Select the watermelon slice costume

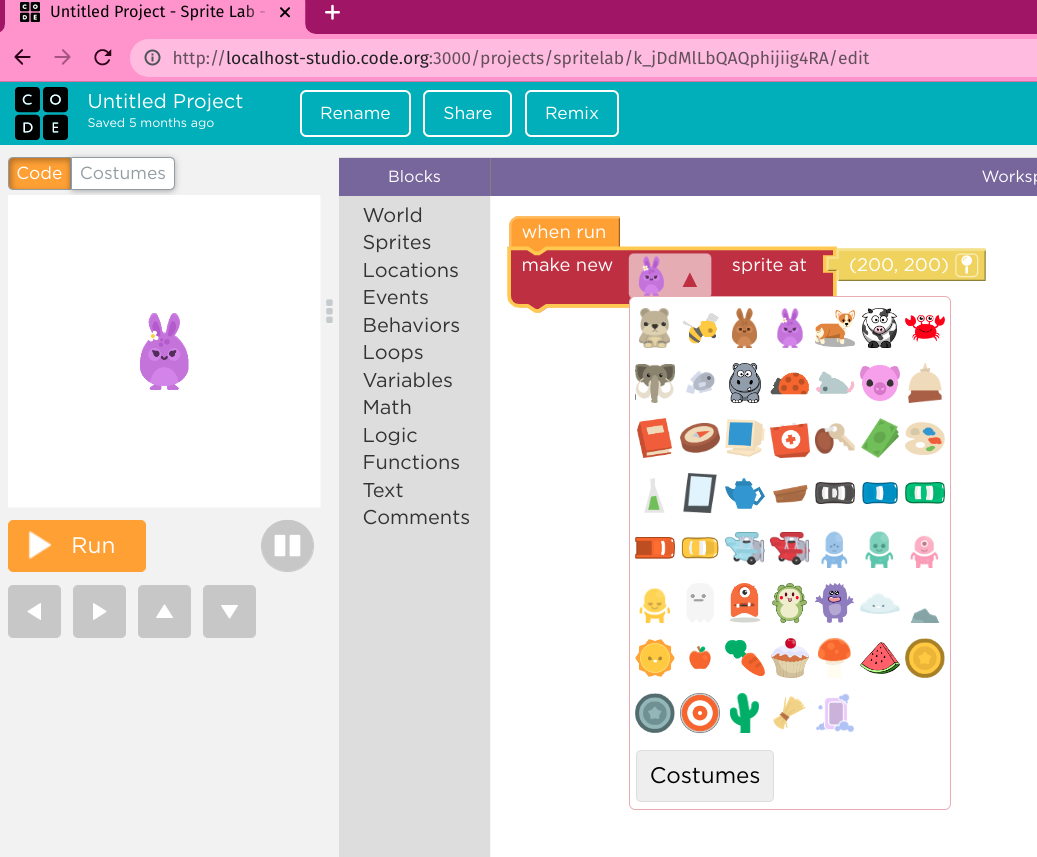tap(879, 658)
